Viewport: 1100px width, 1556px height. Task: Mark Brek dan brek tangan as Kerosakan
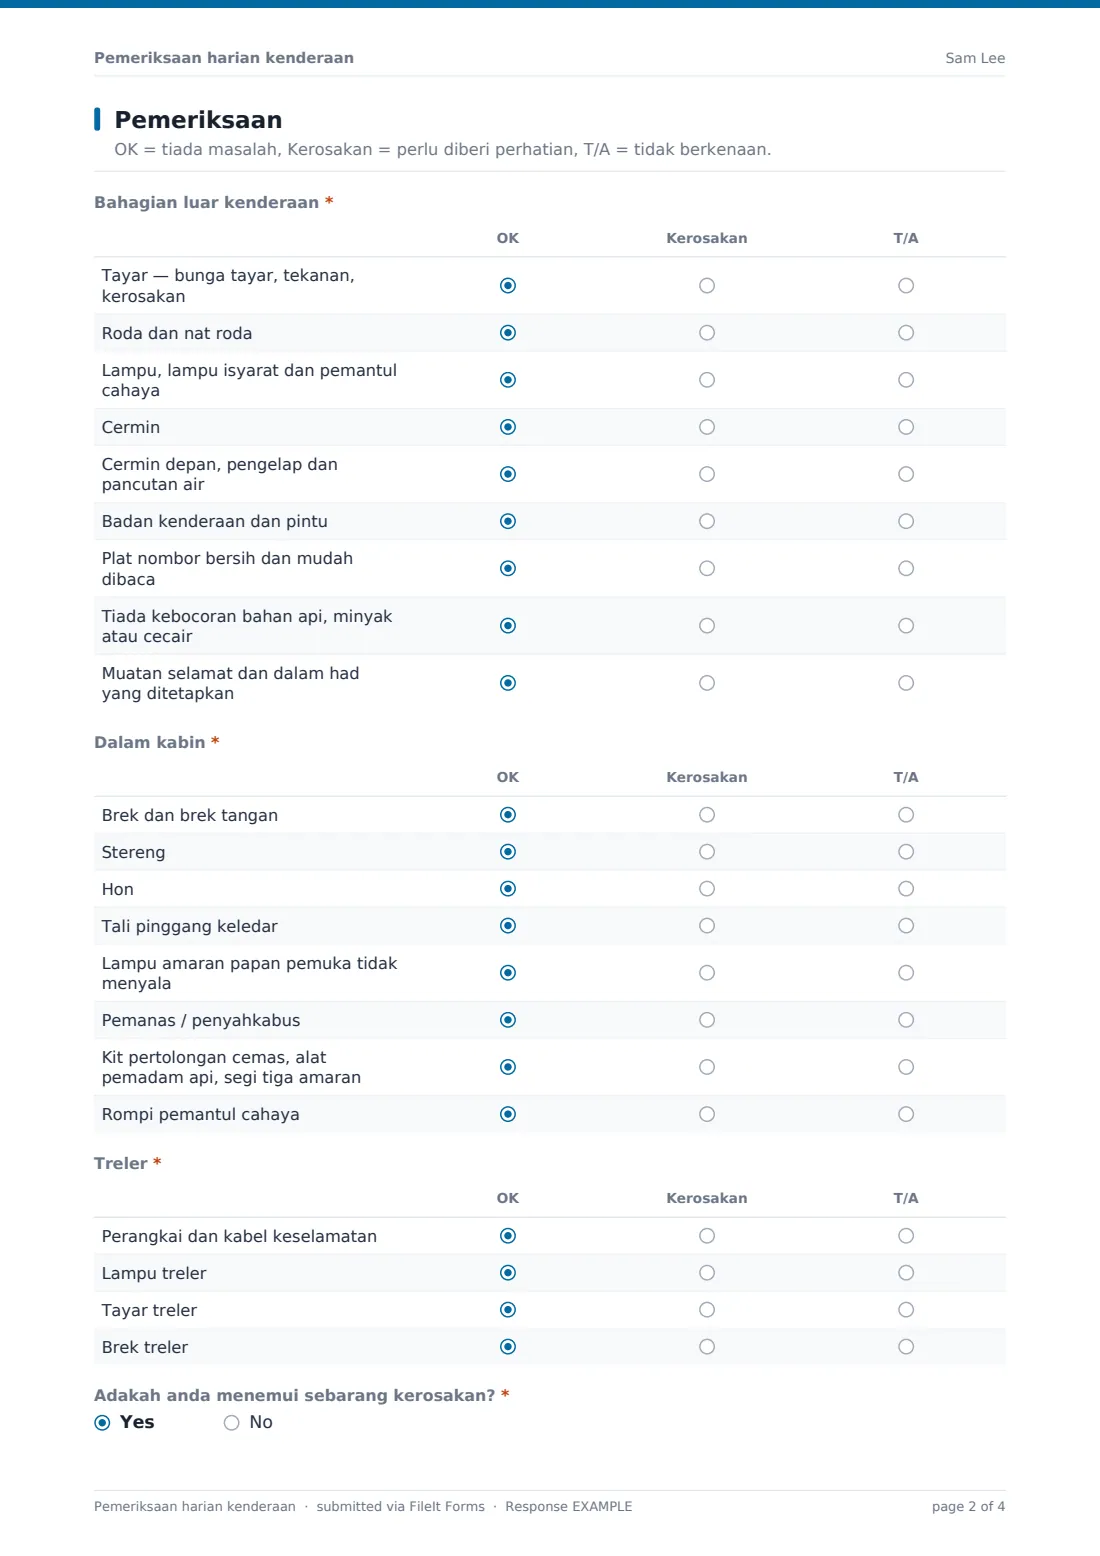[707, 815]
